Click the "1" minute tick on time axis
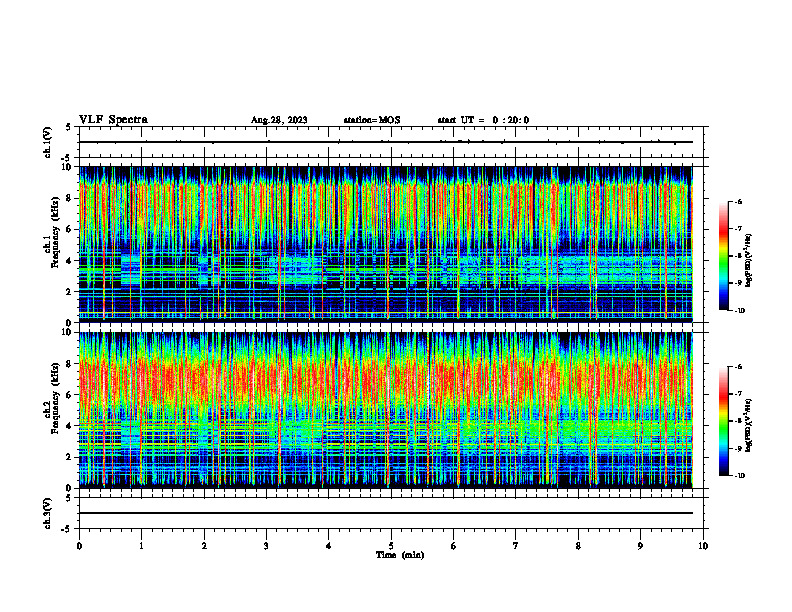This screenshot has width=792, height=612. tap(141, 546)
